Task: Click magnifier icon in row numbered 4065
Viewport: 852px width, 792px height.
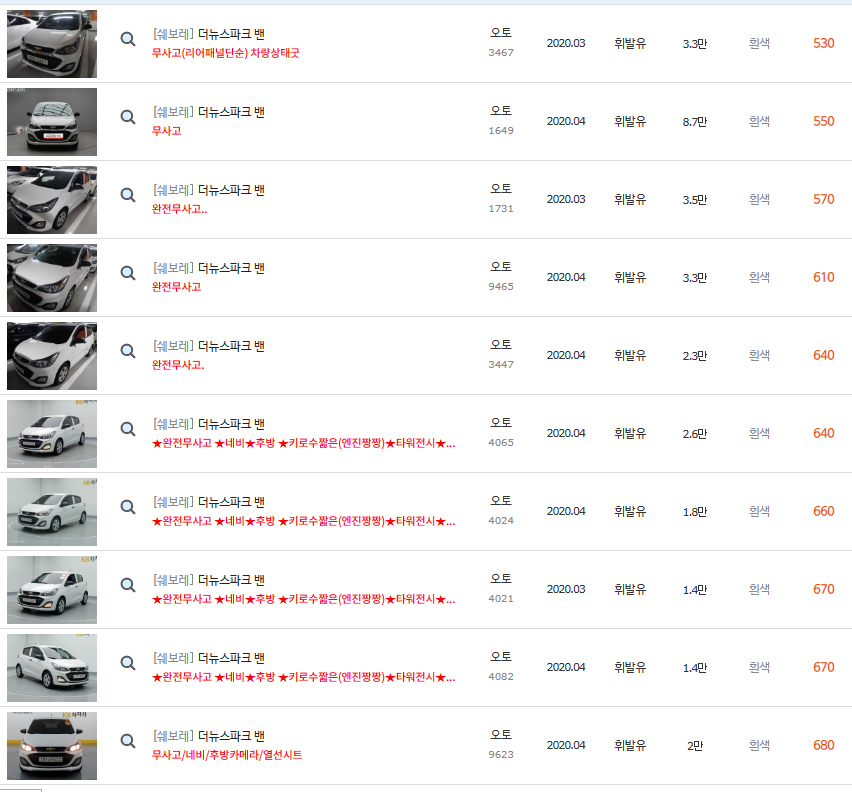Action: 128,429
